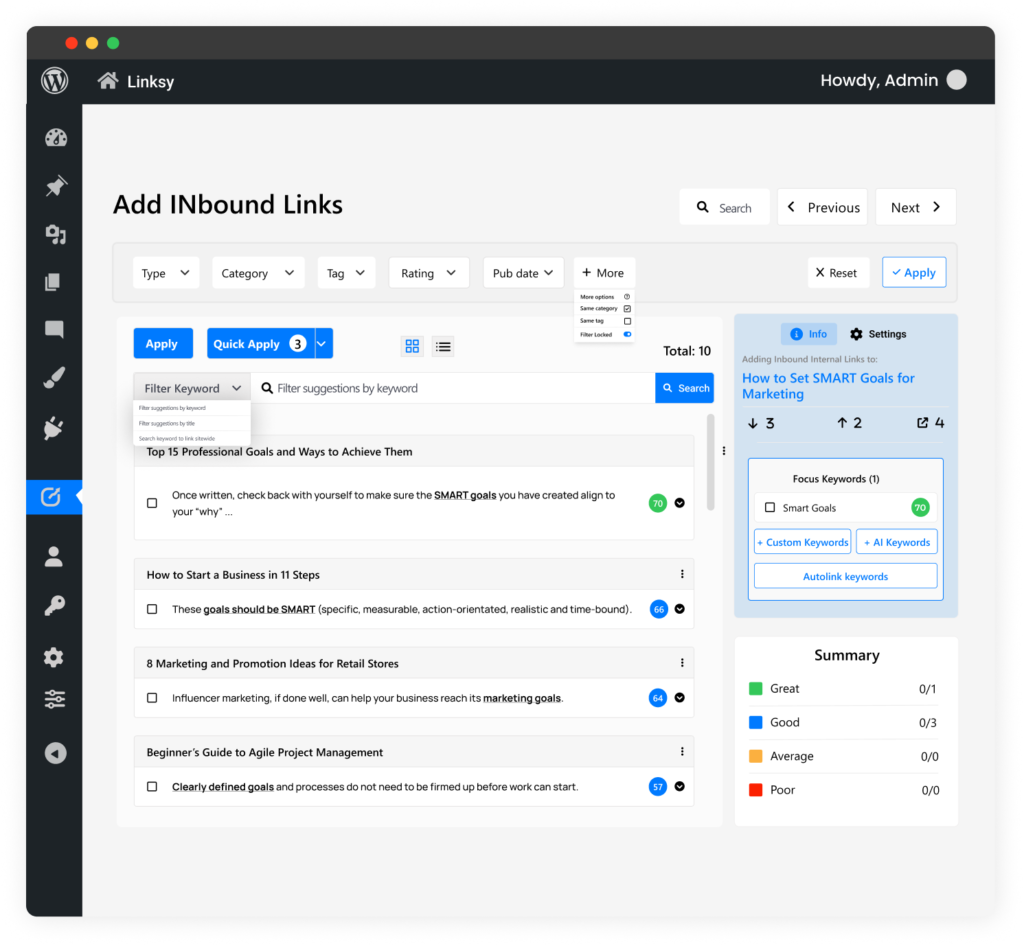Expand the + More filter options
The image size is (1024, 946).
point(603,273)
